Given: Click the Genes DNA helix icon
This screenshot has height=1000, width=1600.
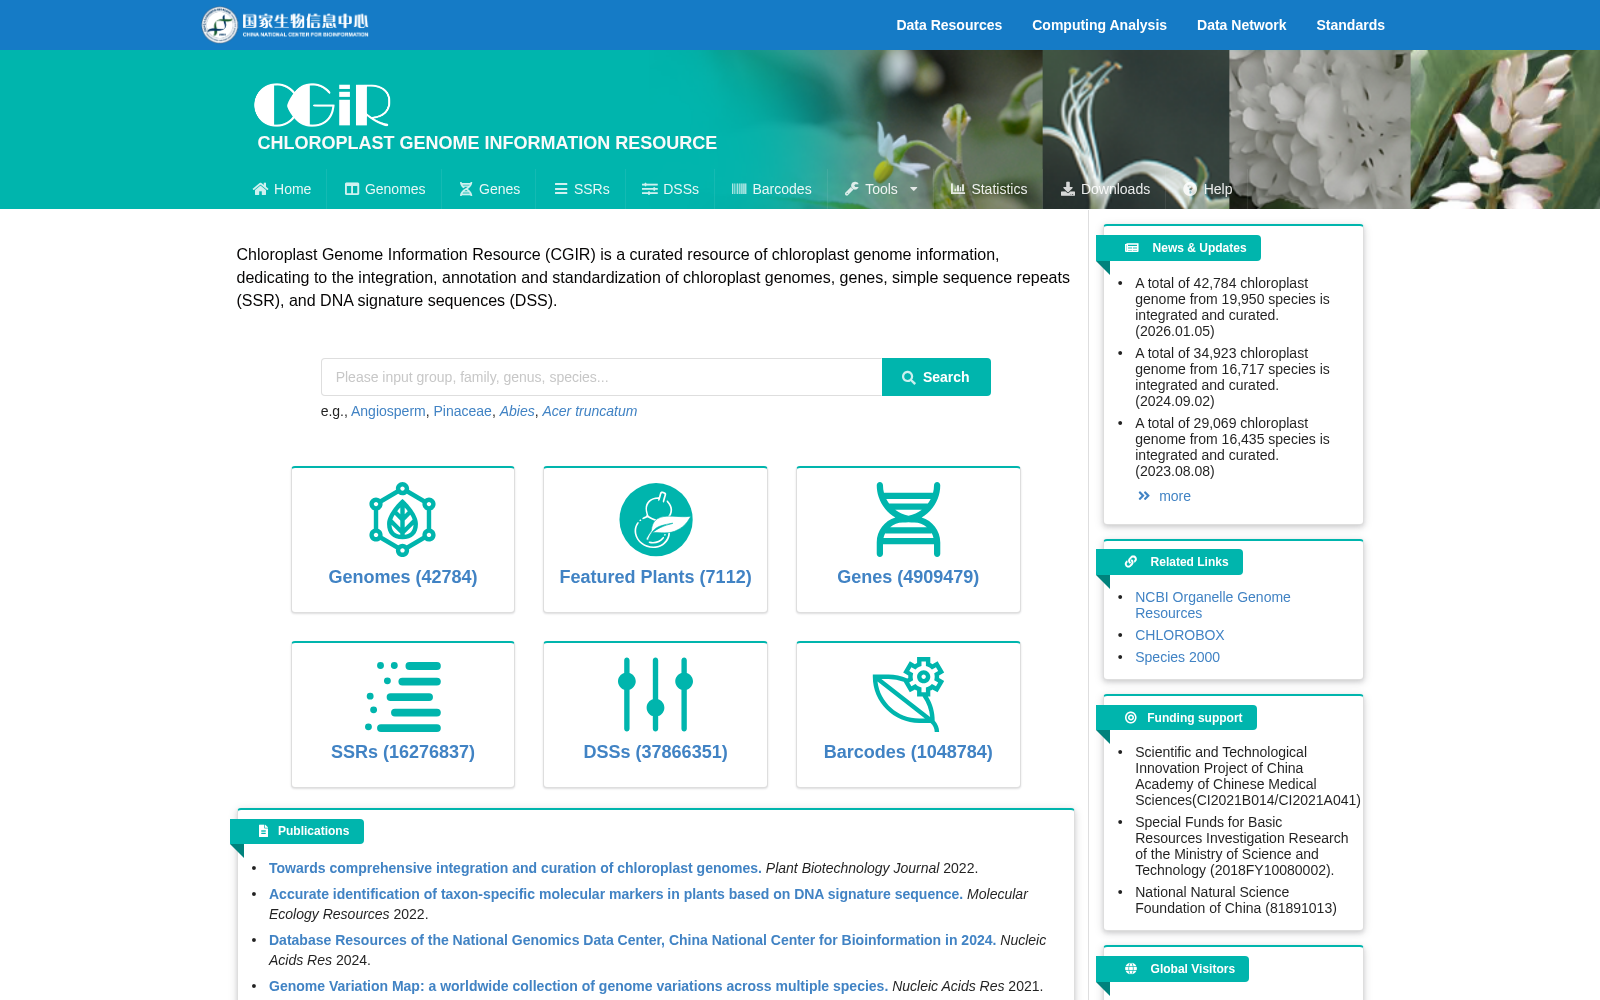Looking at the screenshot, I should coord(908,519).
